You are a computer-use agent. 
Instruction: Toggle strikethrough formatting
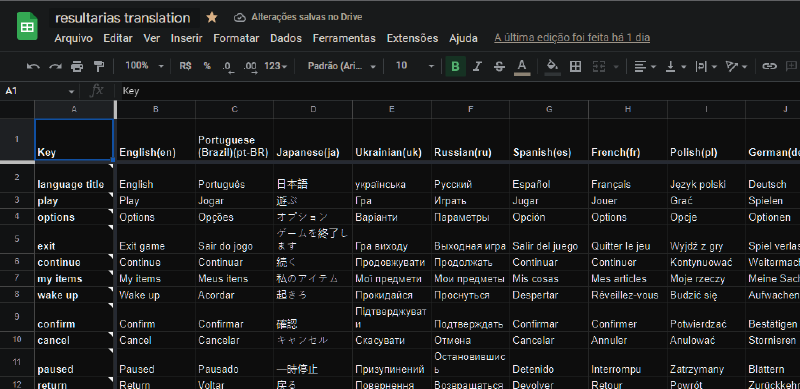(x=499, y=66)
